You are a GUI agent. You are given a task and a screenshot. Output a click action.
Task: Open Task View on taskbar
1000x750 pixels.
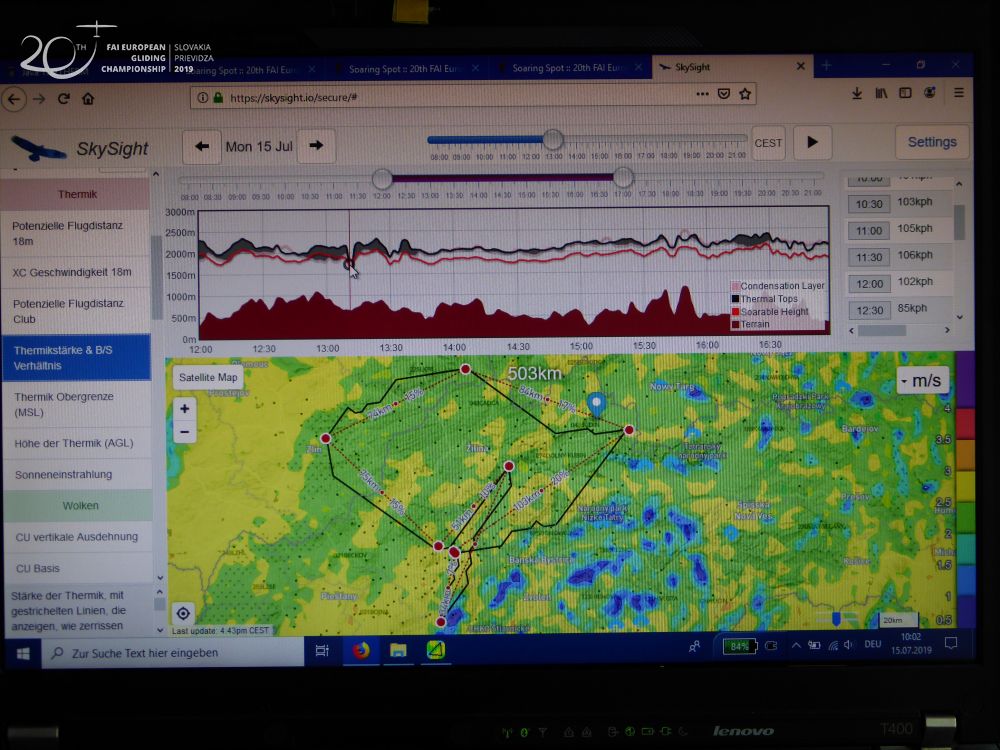(322, 651)
